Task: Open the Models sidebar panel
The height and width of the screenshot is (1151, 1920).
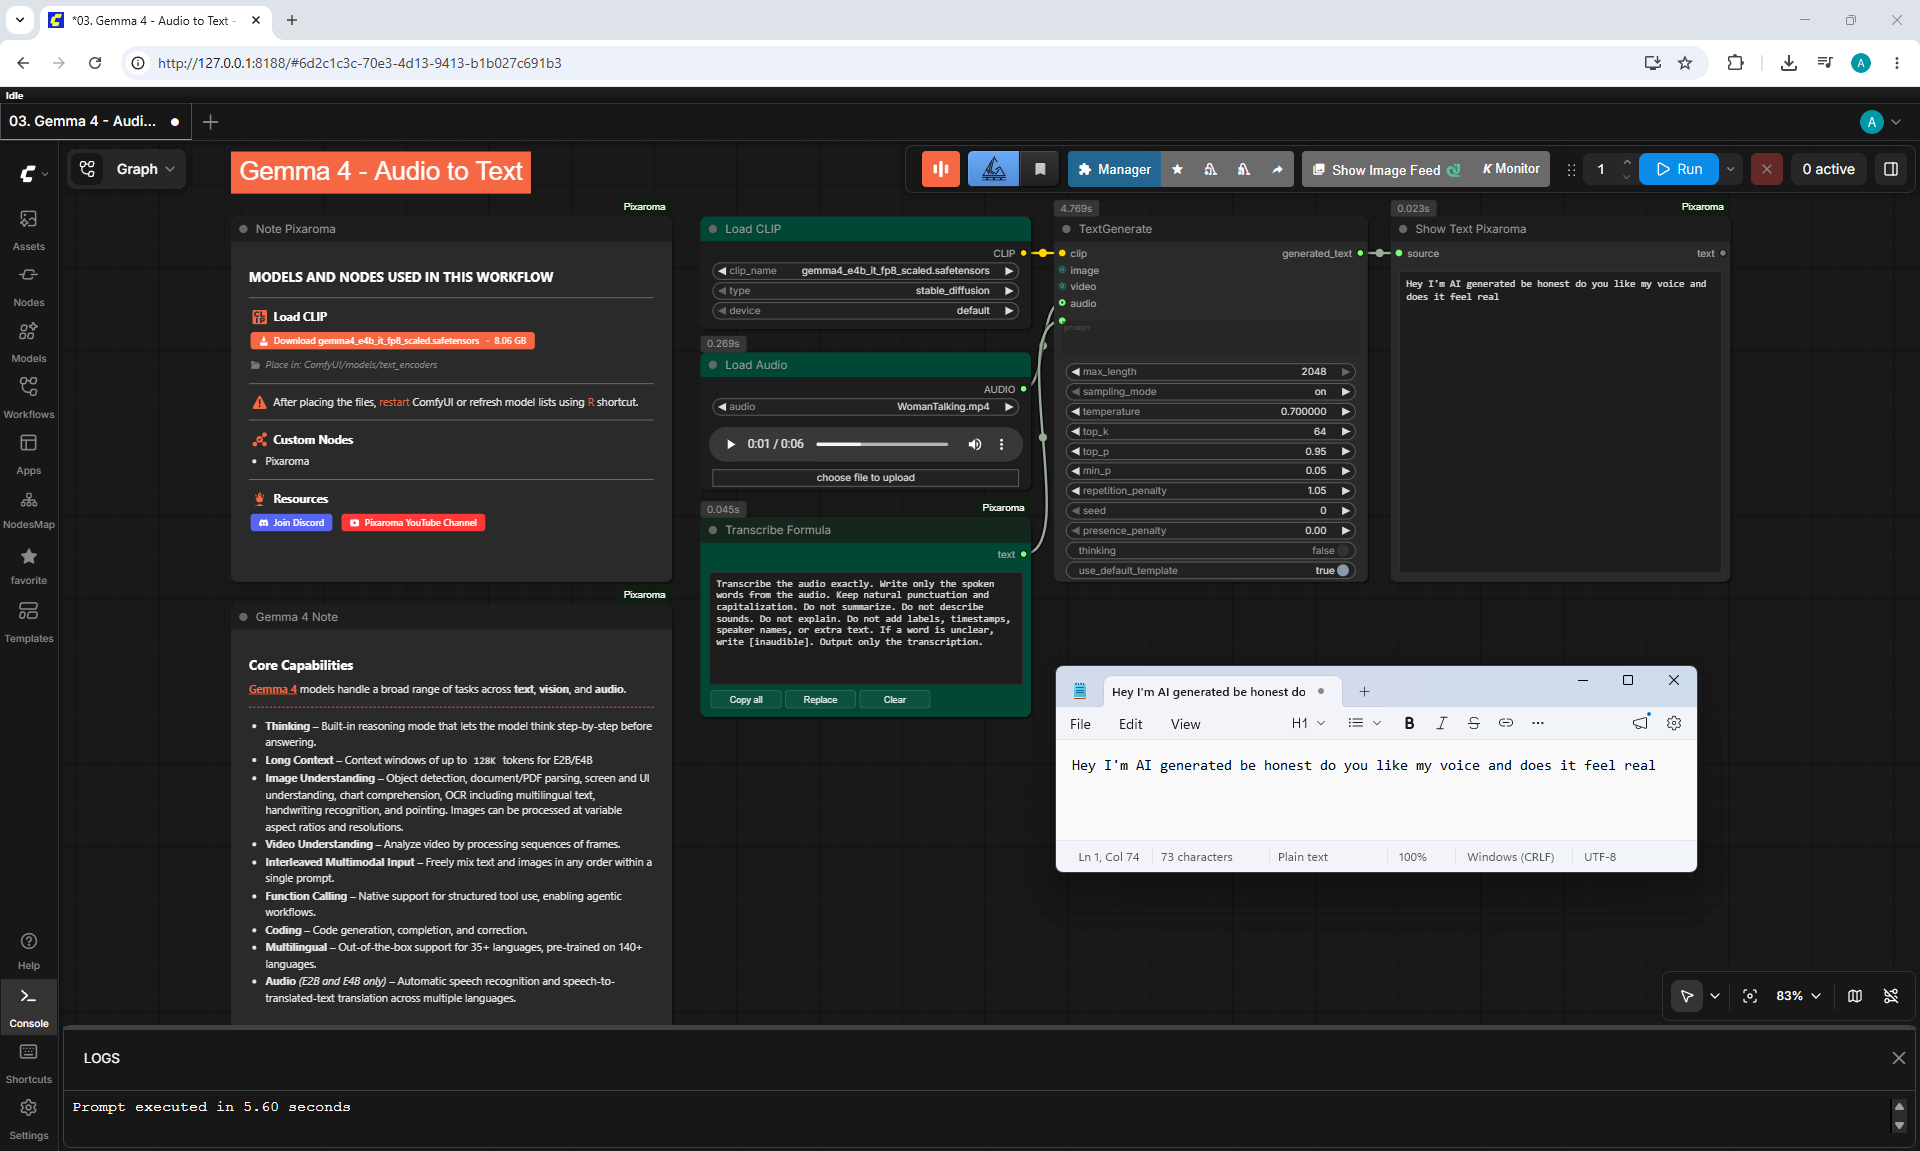Action: [29, 341]
